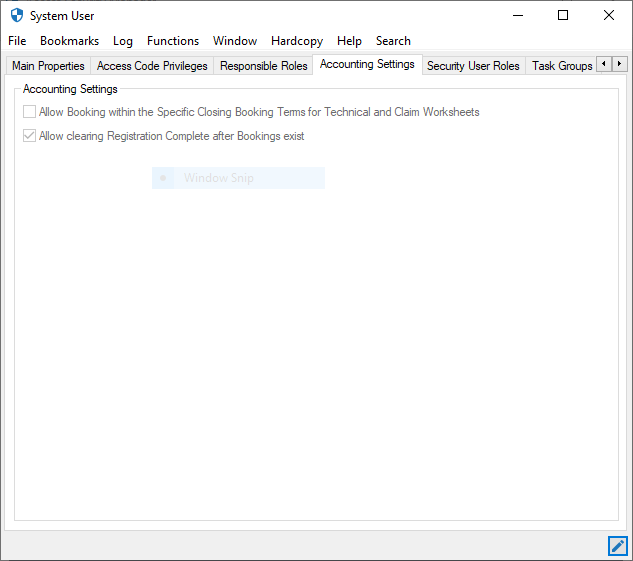The width and height of the screenshot is (633, 561).
Task: Maximize the System User window
Action: click(563, 15)
